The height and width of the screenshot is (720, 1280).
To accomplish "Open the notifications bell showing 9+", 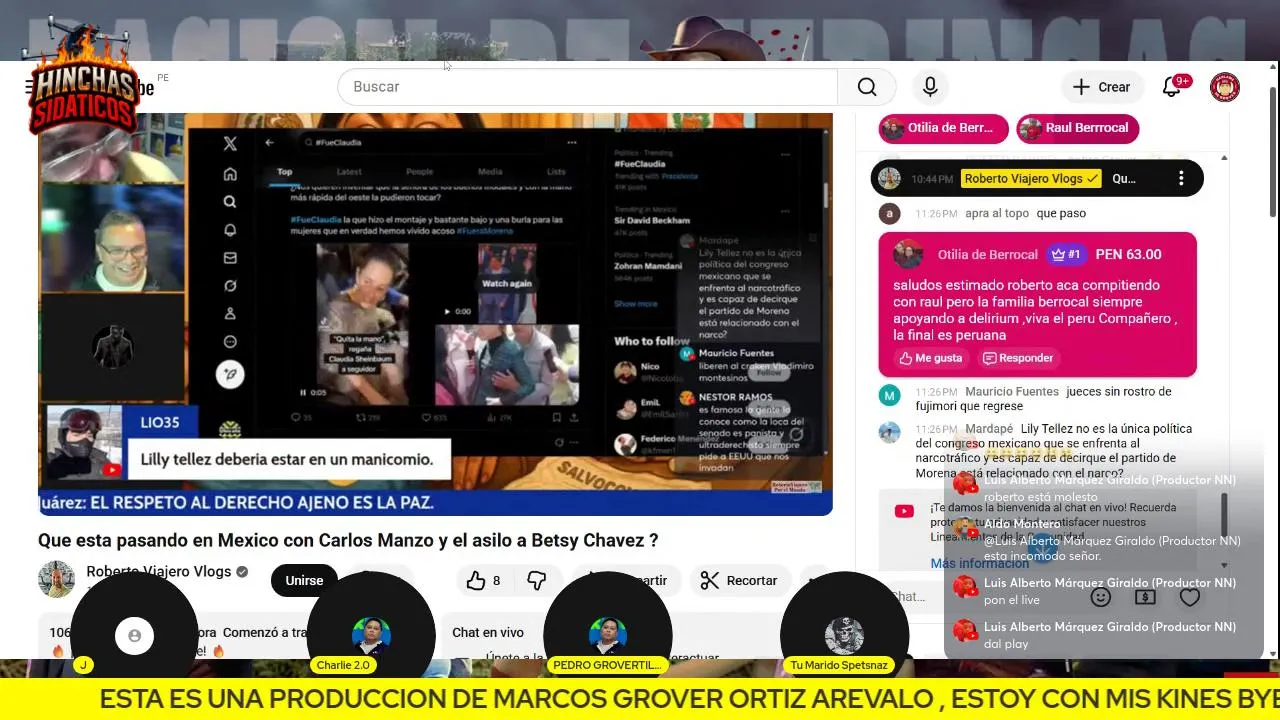I will [x=1172, y=87].
